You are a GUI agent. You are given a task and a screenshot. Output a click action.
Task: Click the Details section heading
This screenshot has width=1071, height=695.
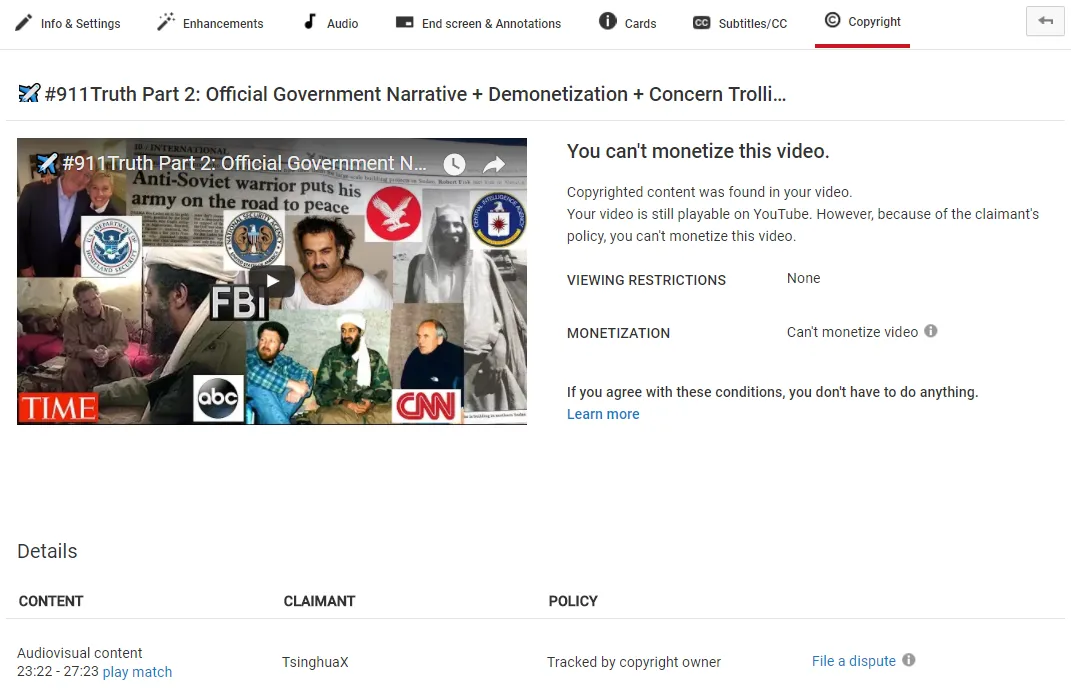click(47, 552)
